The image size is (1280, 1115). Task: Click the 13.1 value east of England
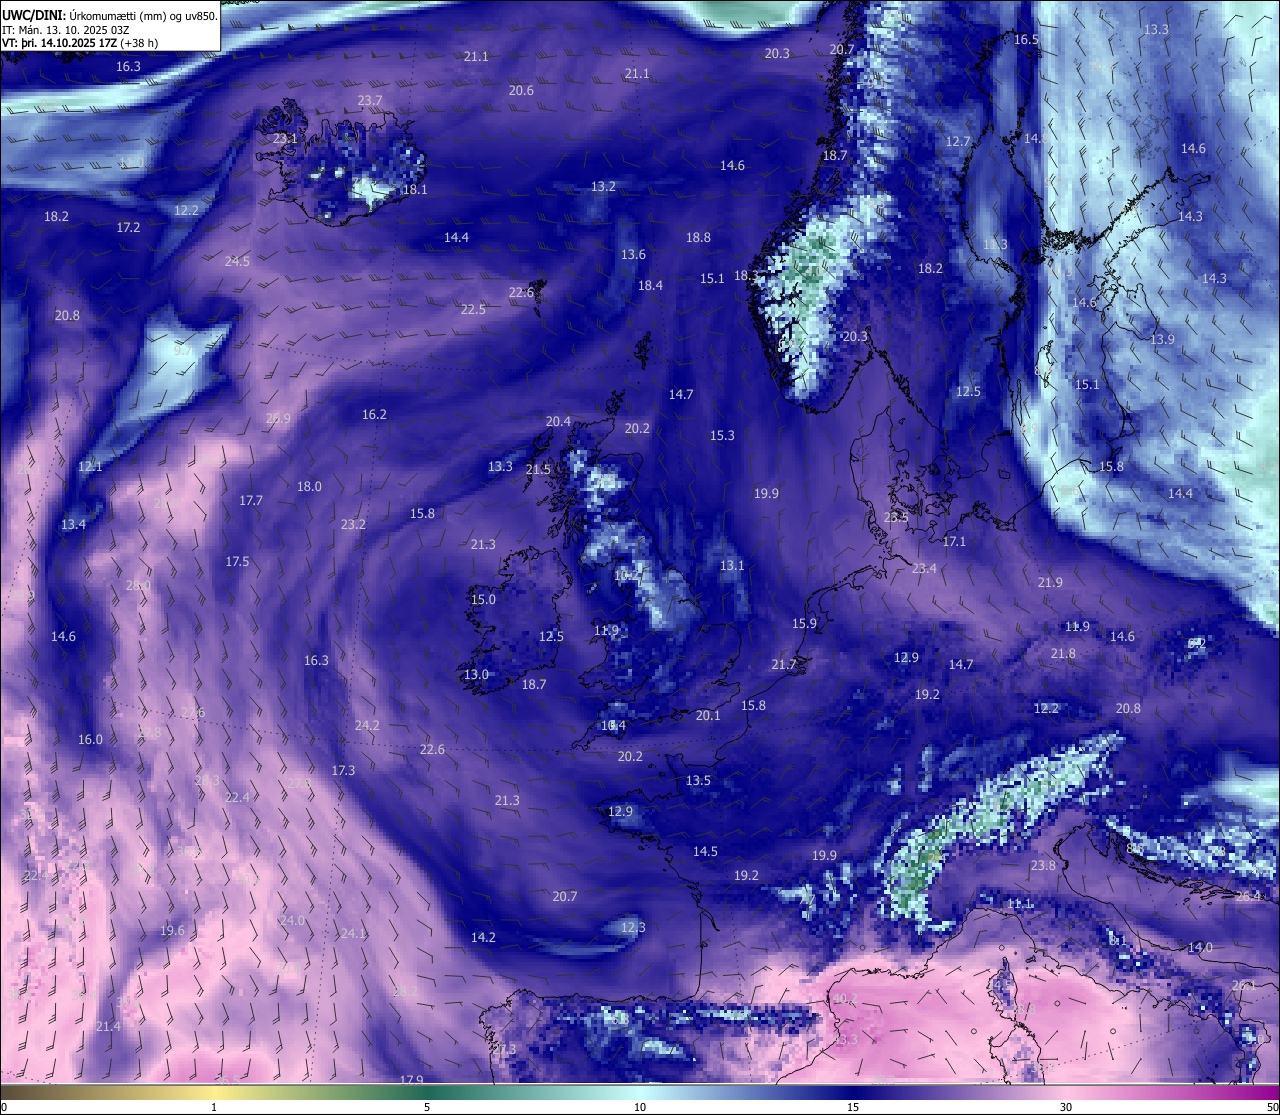(x=732, y=565)
